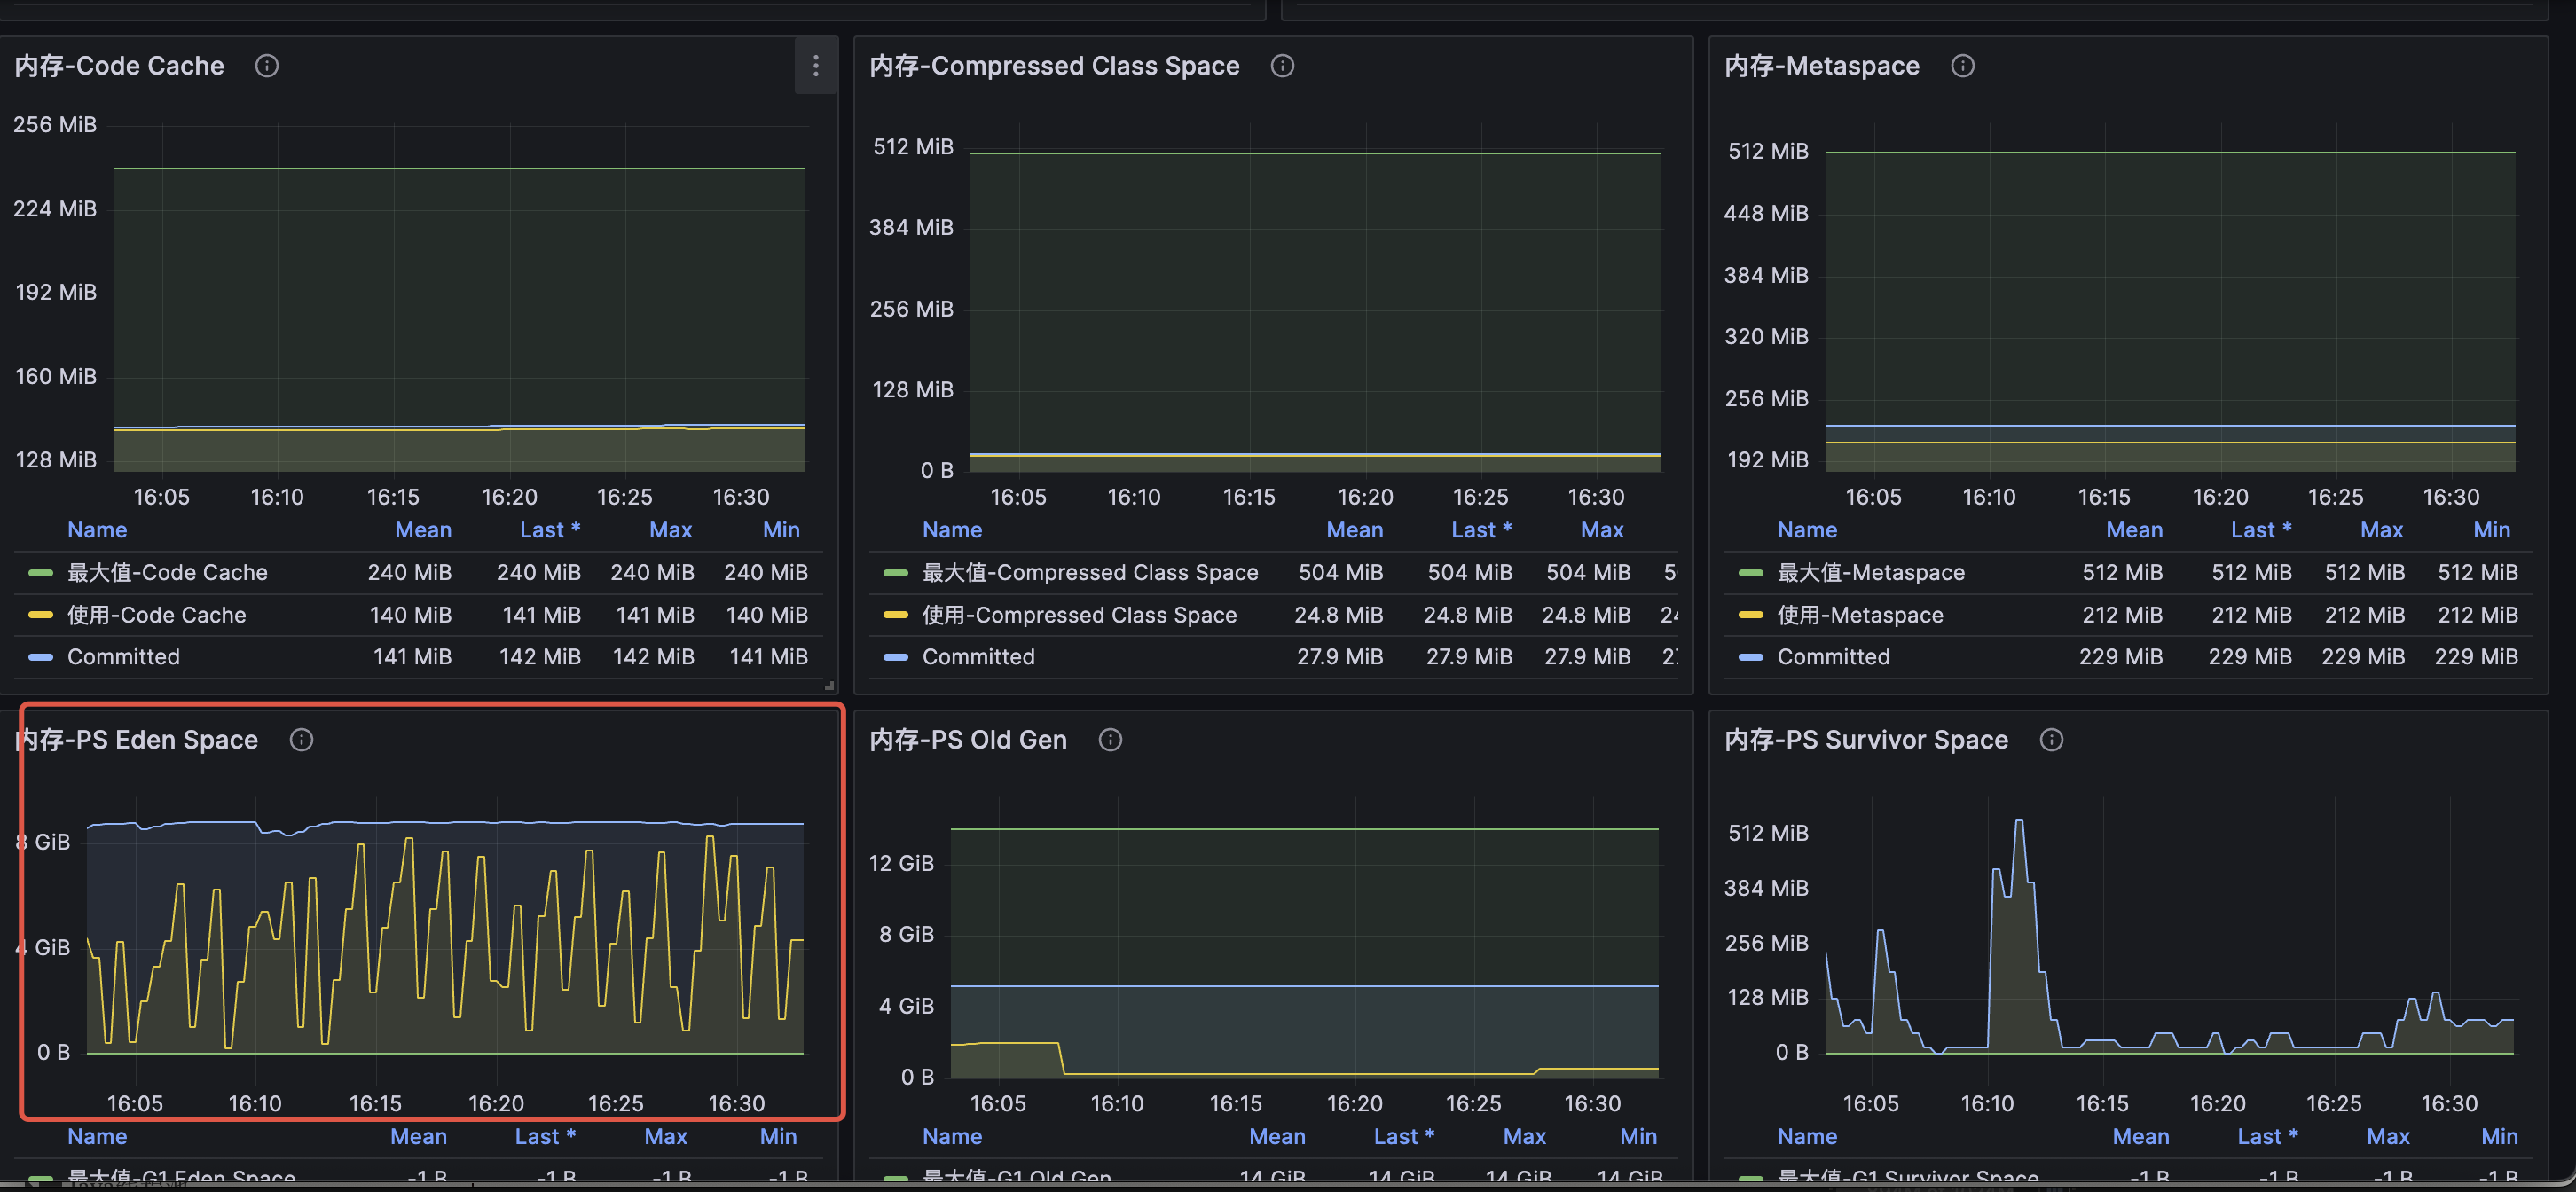Open 内存-PS Old Gen panel title menu
The image size is (2576, 1192).
(x=967, y=740)
